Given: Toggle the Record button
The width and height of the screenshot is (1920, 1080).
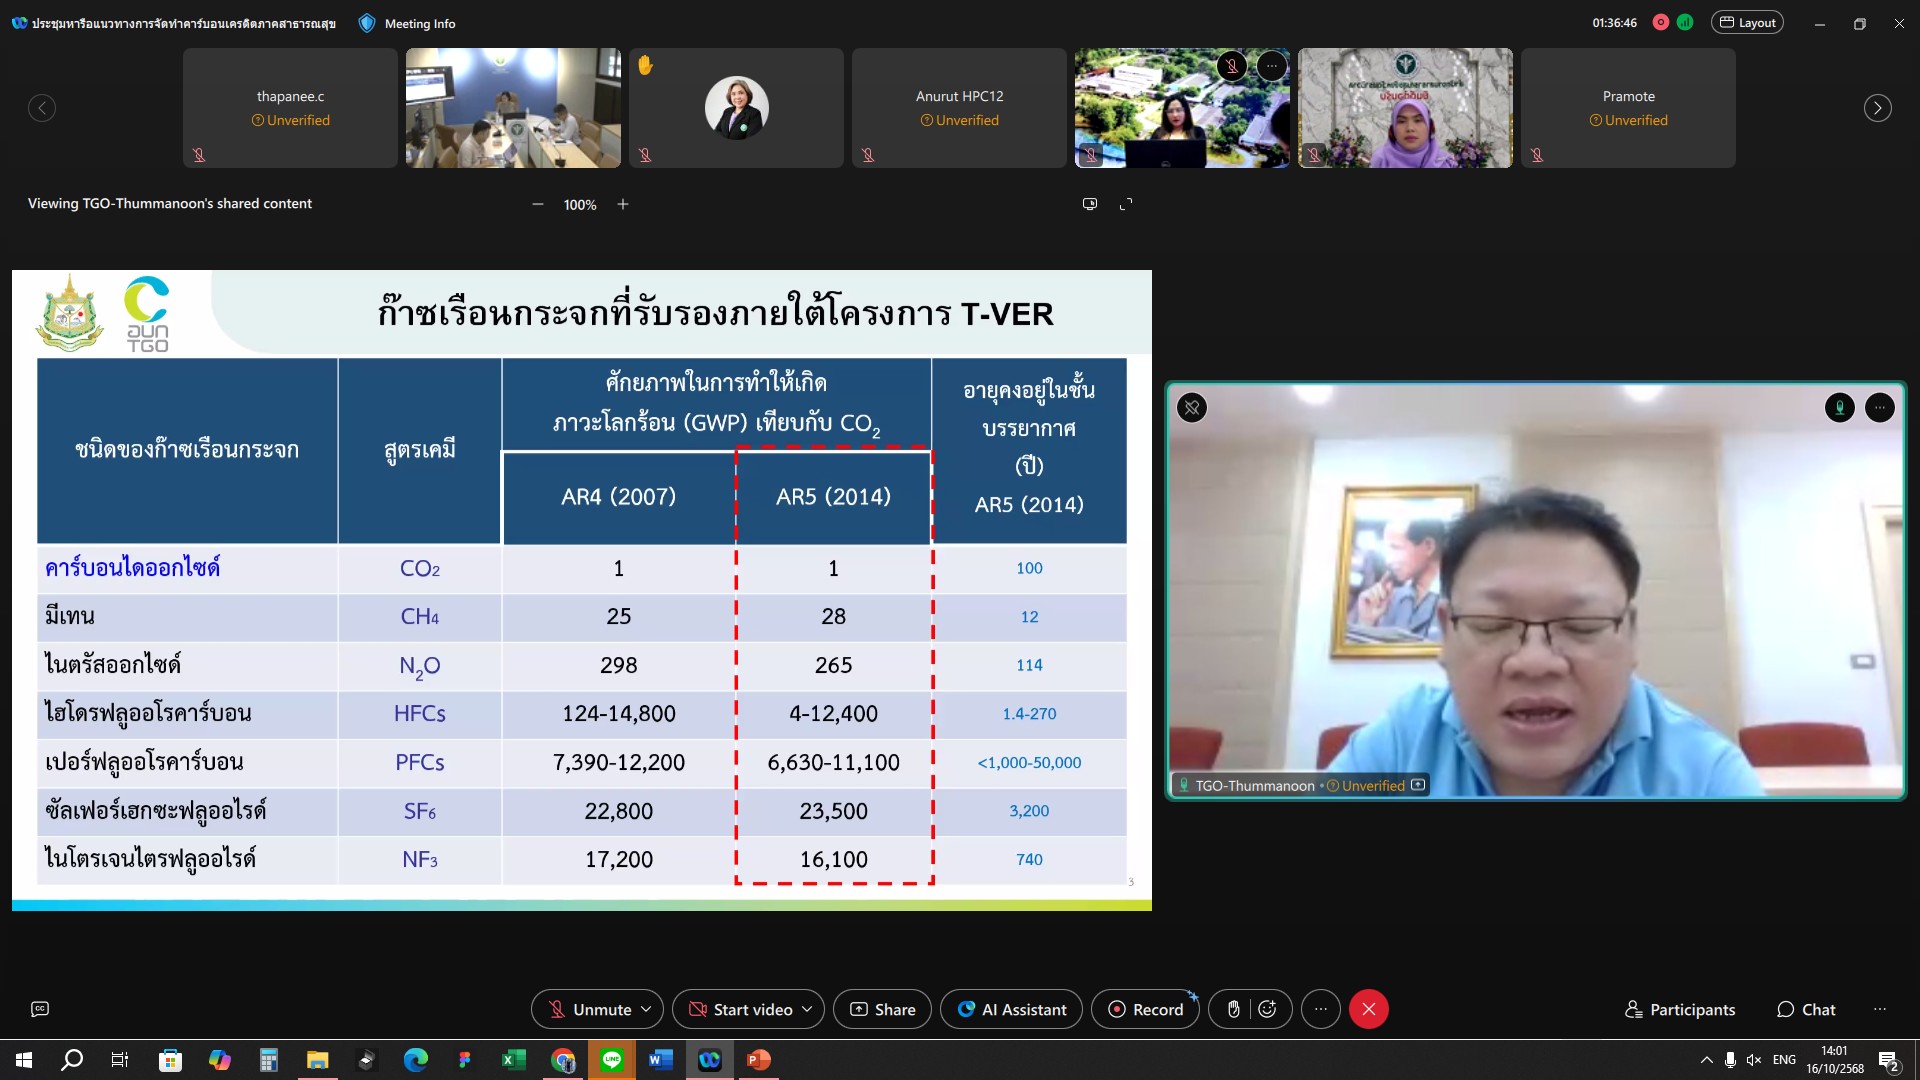Looking at the screenshot, I should 1145,1009.
